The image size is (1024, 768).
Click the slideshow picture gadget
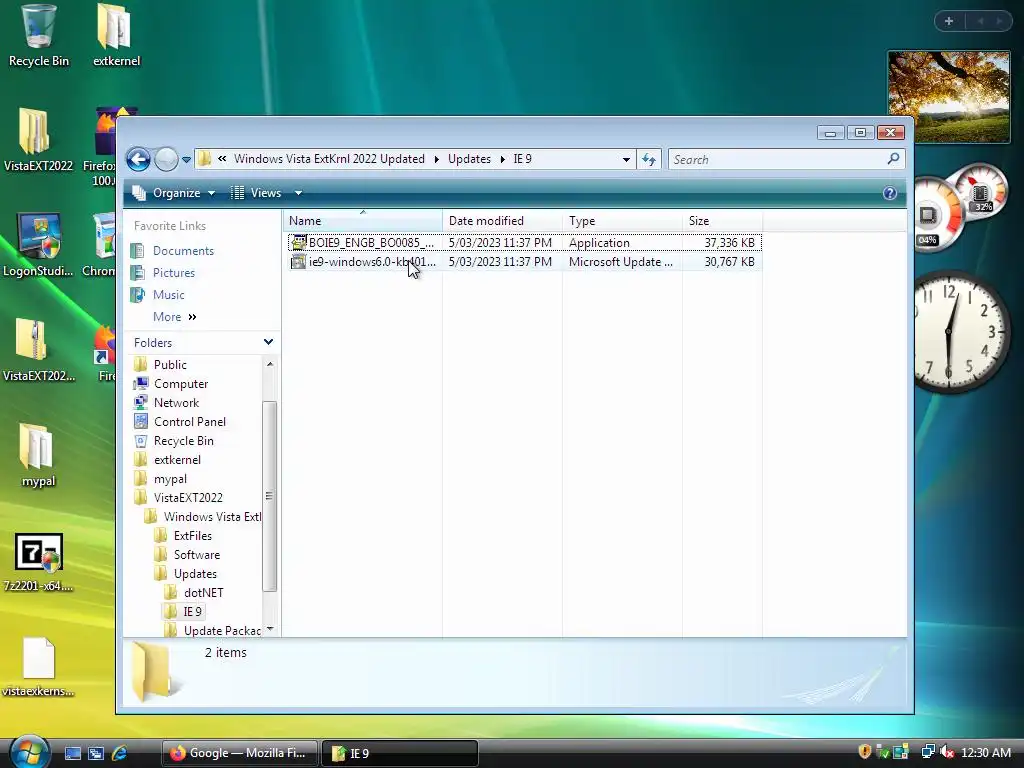tap(949, 97)
